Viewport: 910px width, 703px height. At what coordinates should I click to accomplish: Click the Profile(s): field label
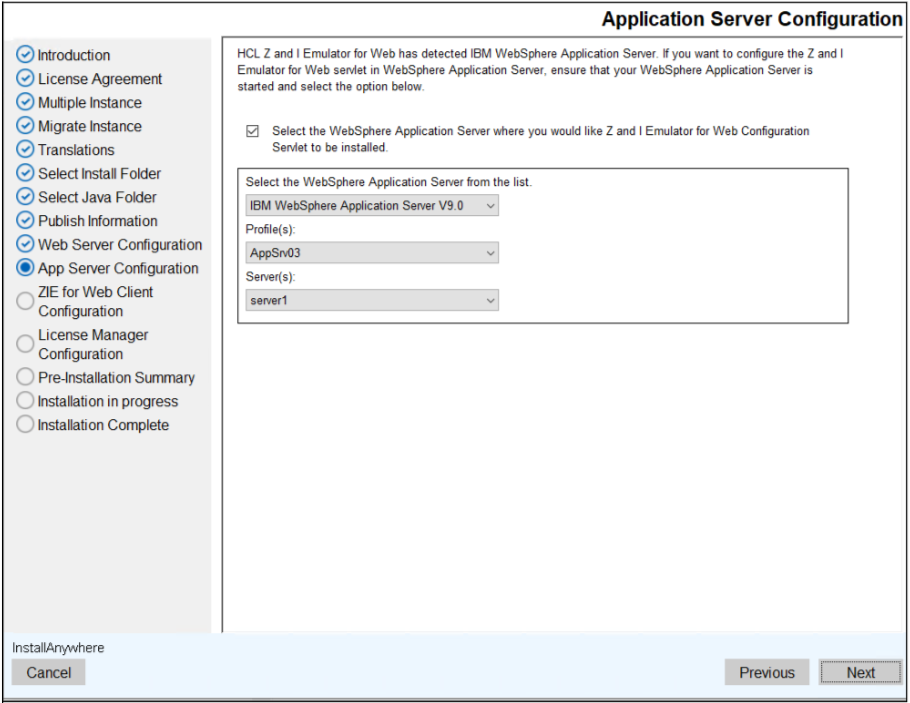[270, 229]
